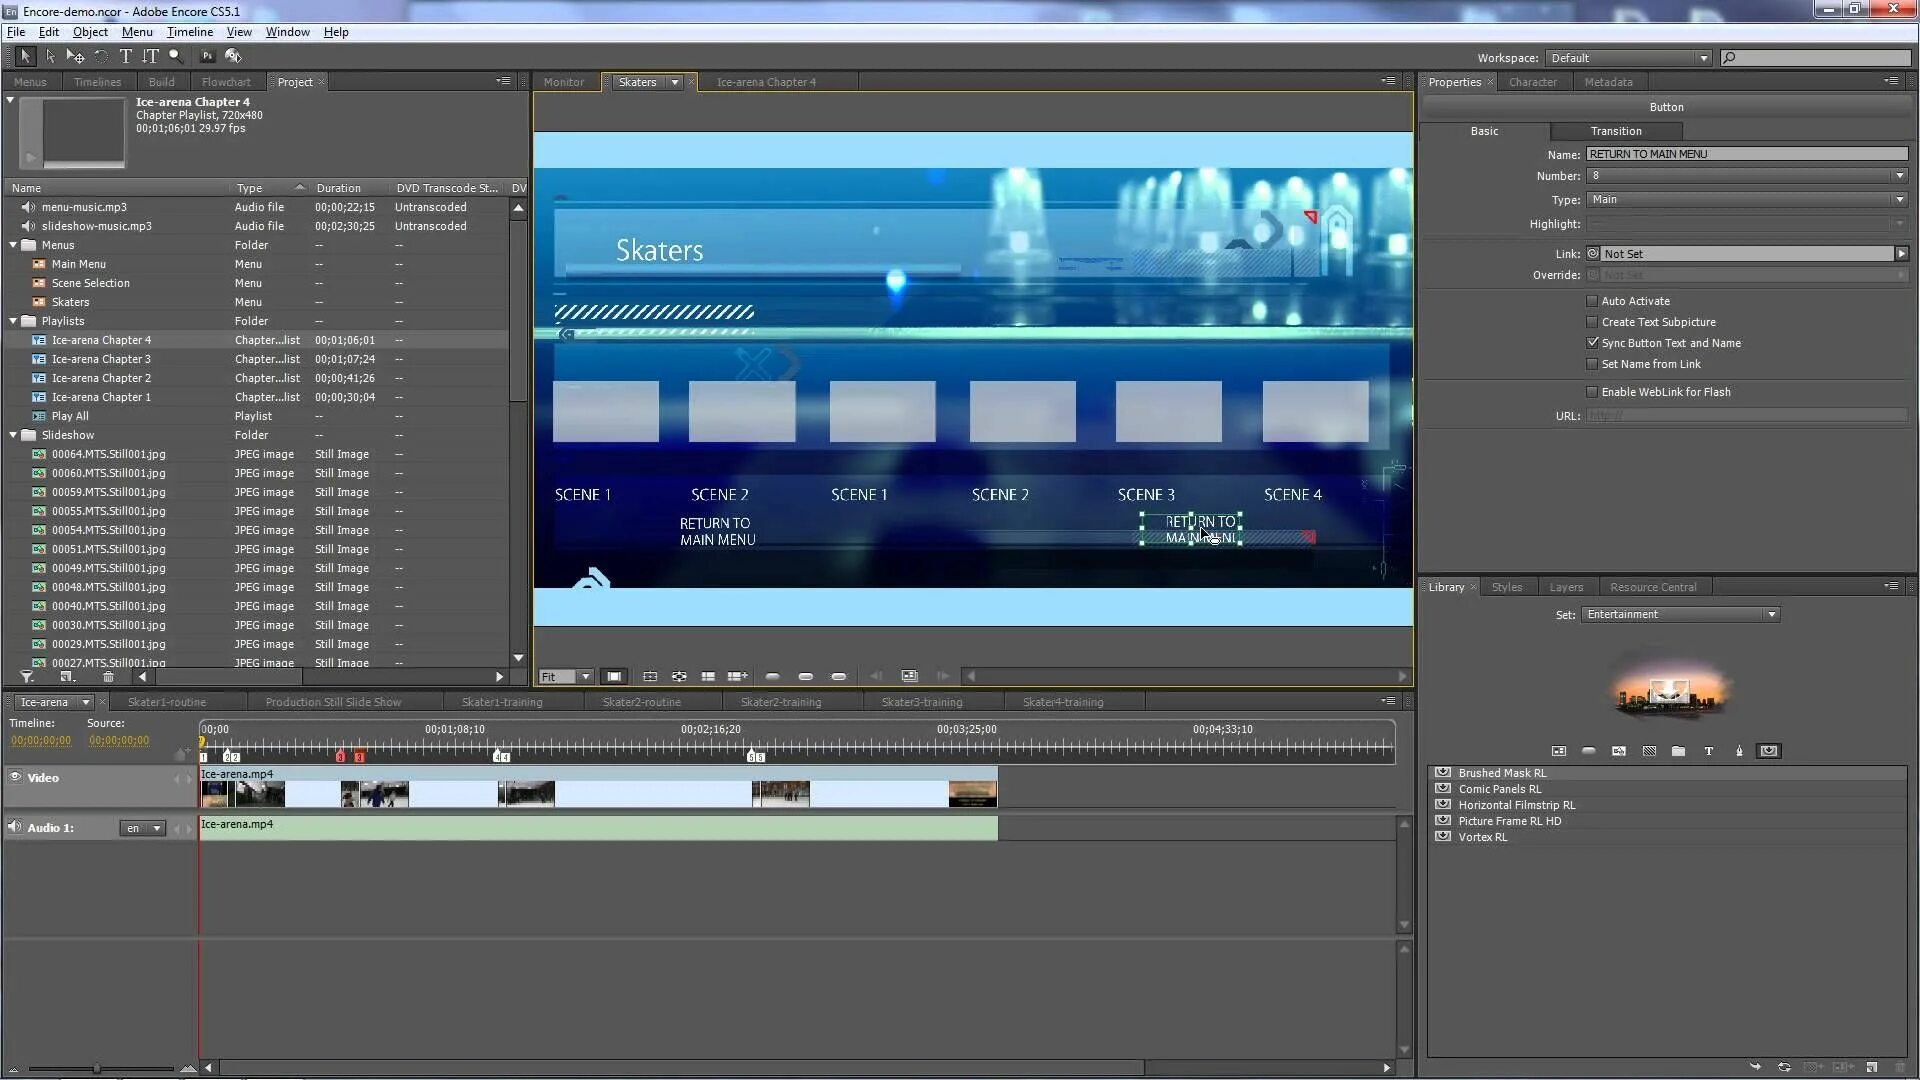Check Set Name from Link option
Screen dimensions: 1920x1080
1592,364
